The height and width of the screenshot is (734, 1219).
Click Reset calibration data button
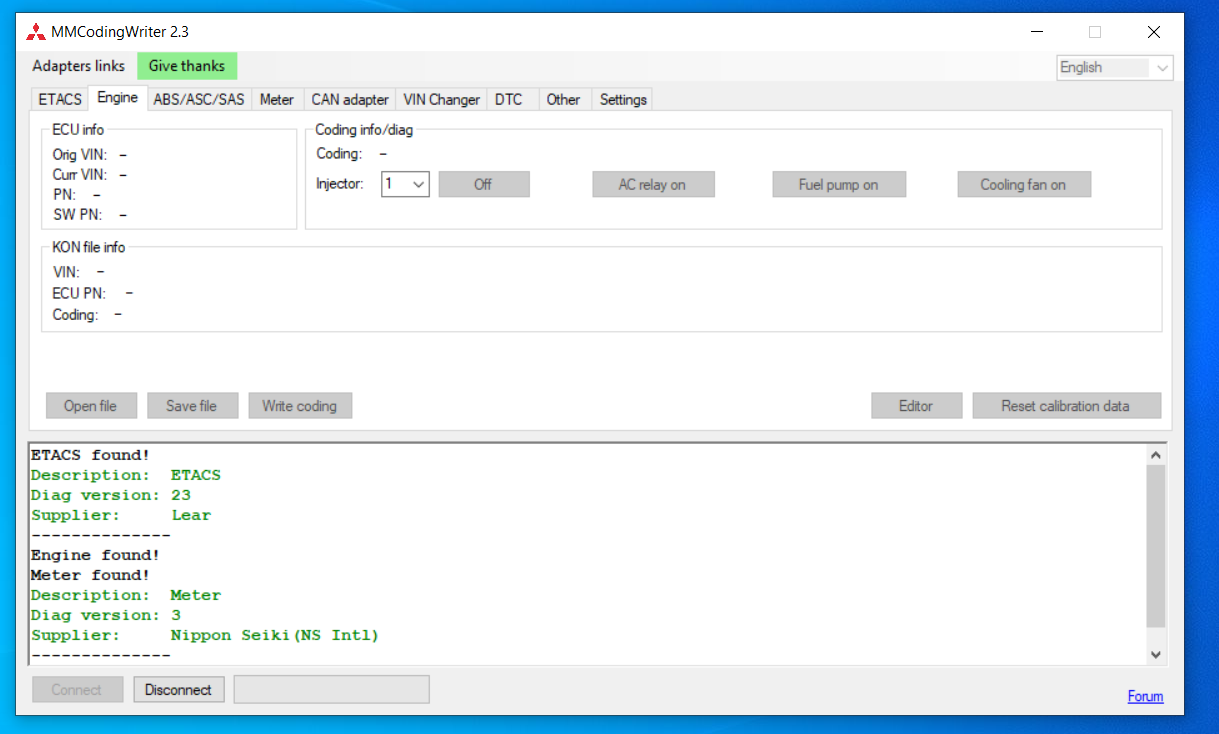1065,405
